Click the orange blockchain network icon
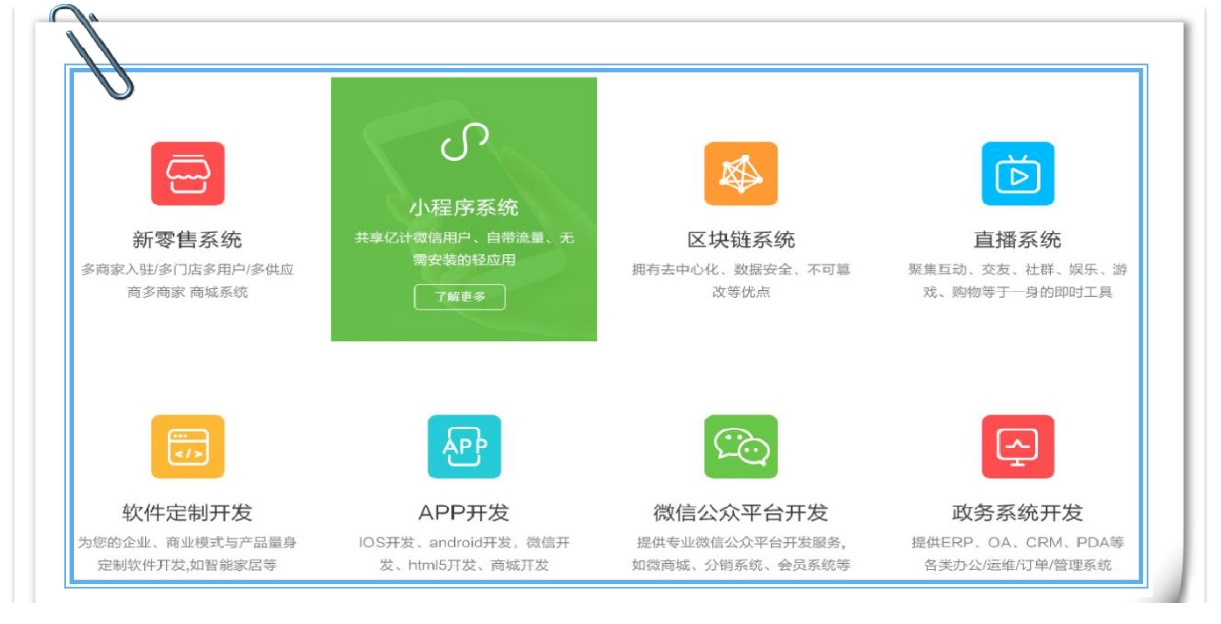The image size is (1221, 624). click(x=741, y=174)
